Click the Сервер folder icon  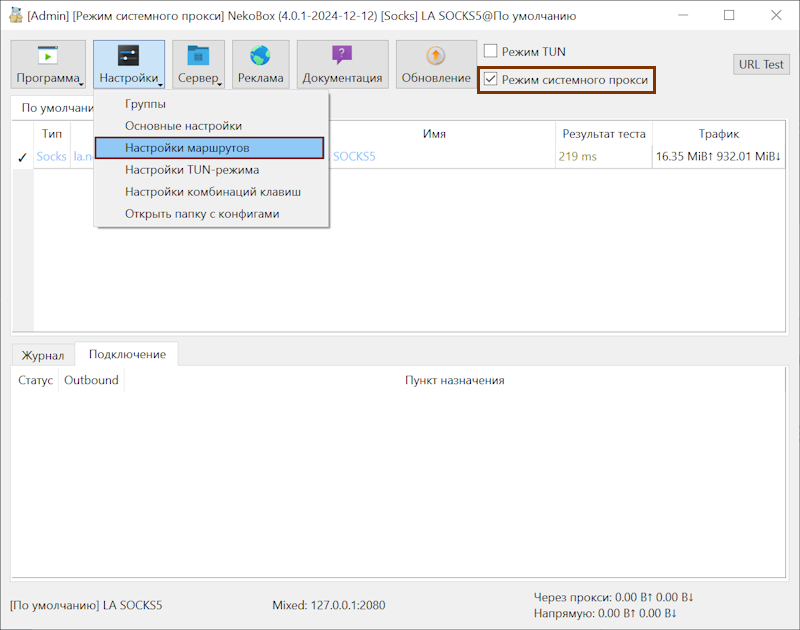[x=198, y=56]
